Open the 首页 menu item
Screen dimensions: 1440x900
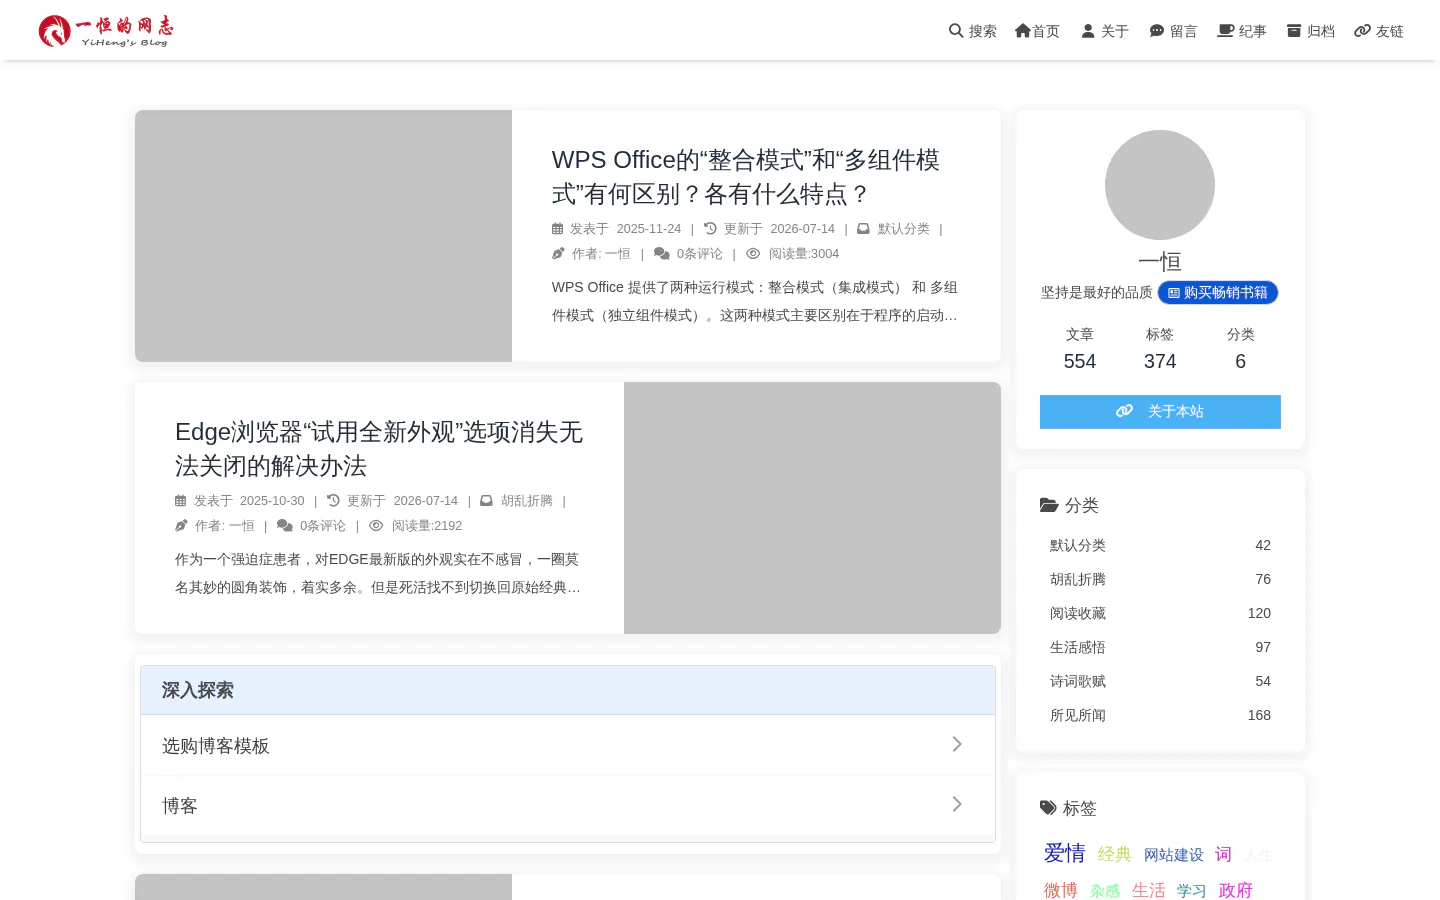(1037, 31)
